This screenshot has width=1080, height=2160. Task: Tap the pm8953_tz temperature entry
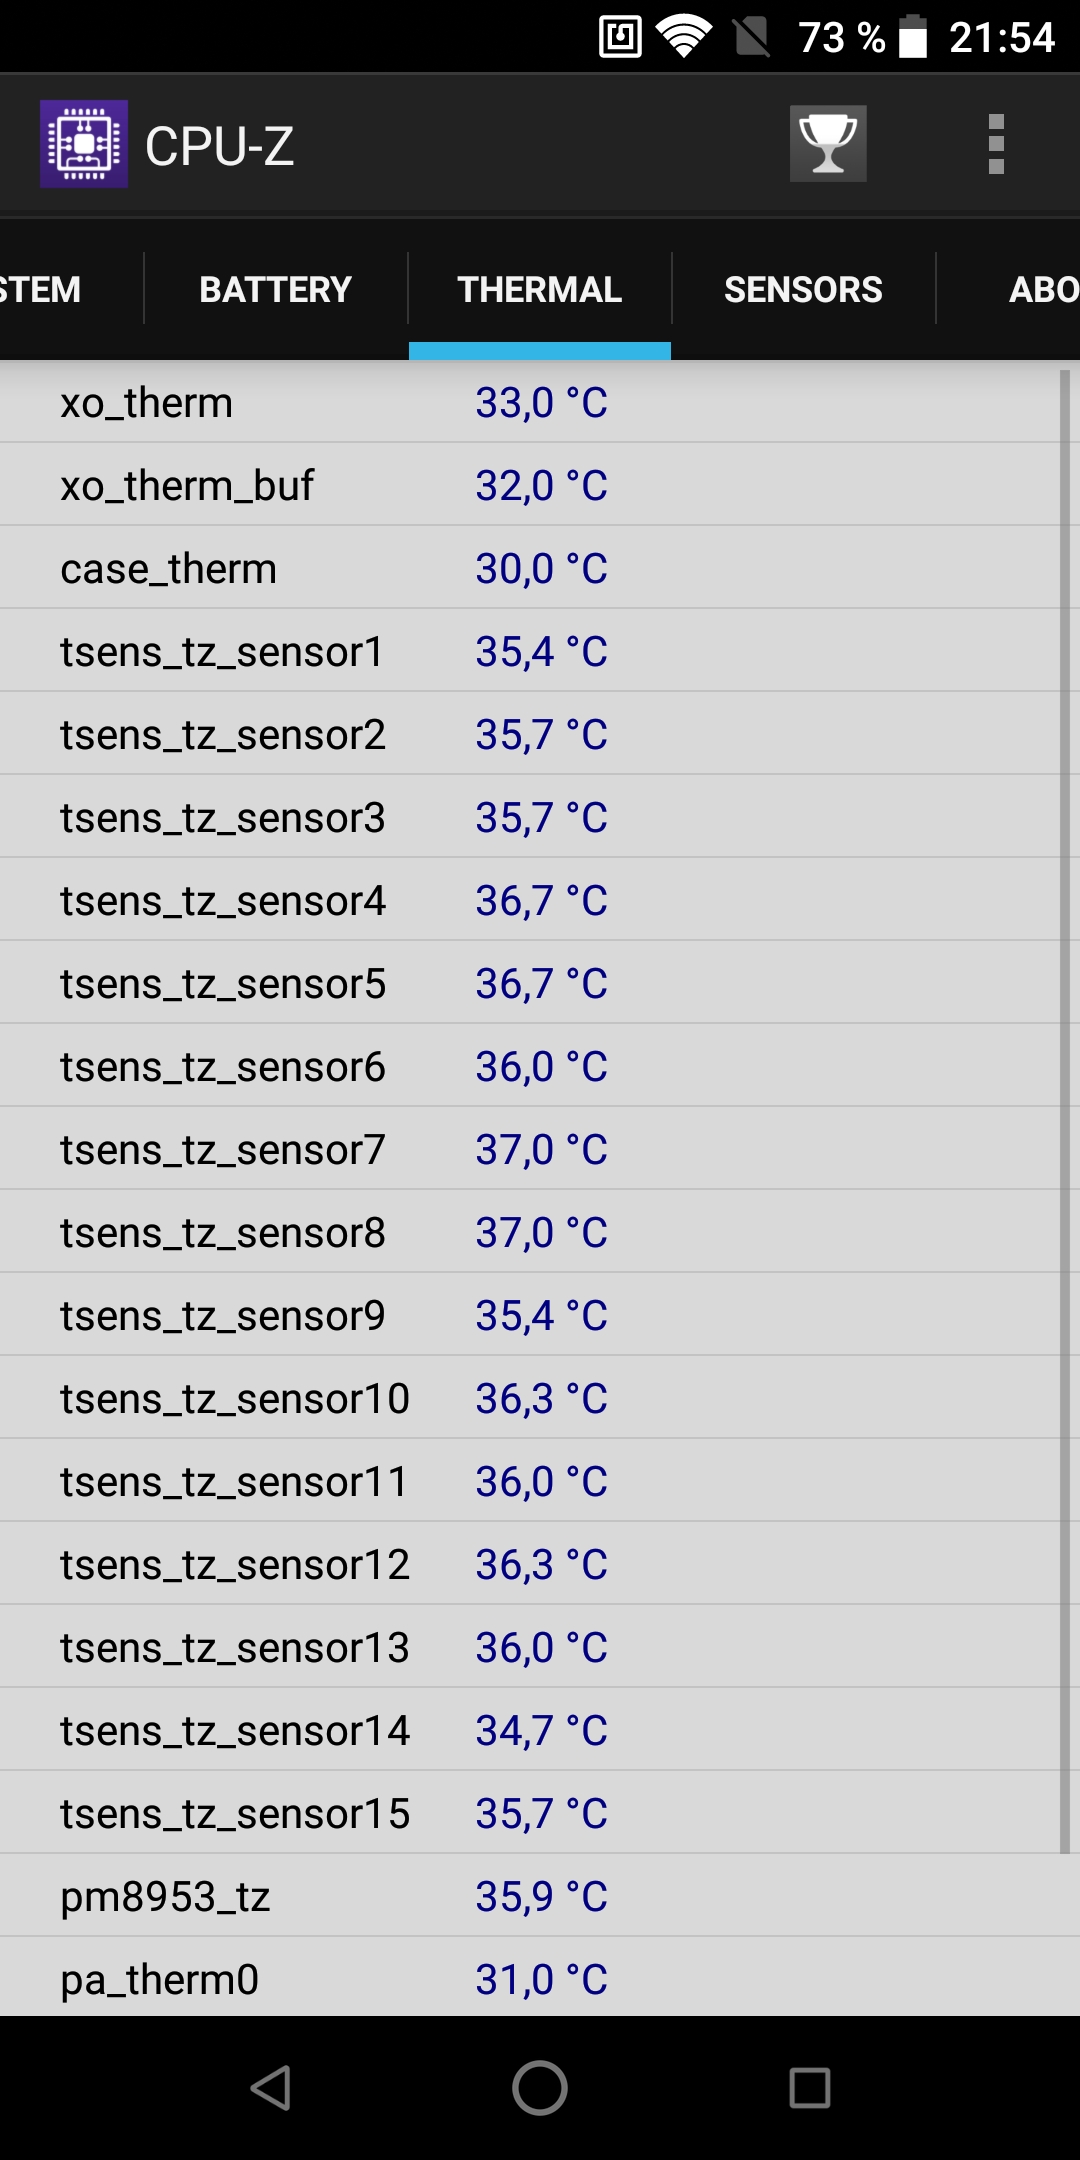coord(540,1896)
